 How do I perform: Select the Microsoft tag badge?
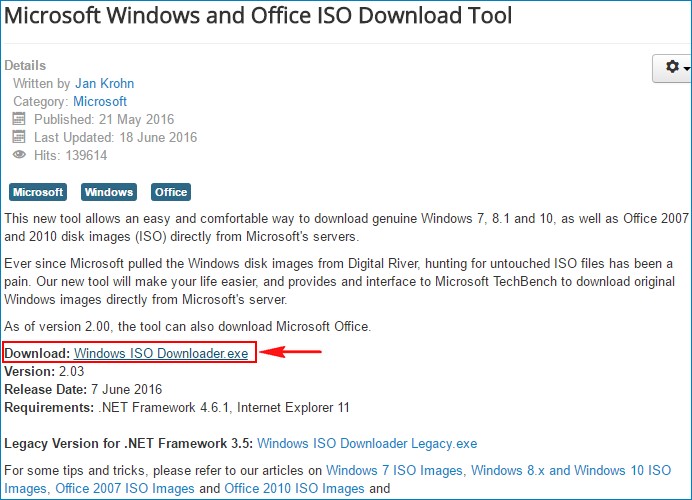pos(38,192)
